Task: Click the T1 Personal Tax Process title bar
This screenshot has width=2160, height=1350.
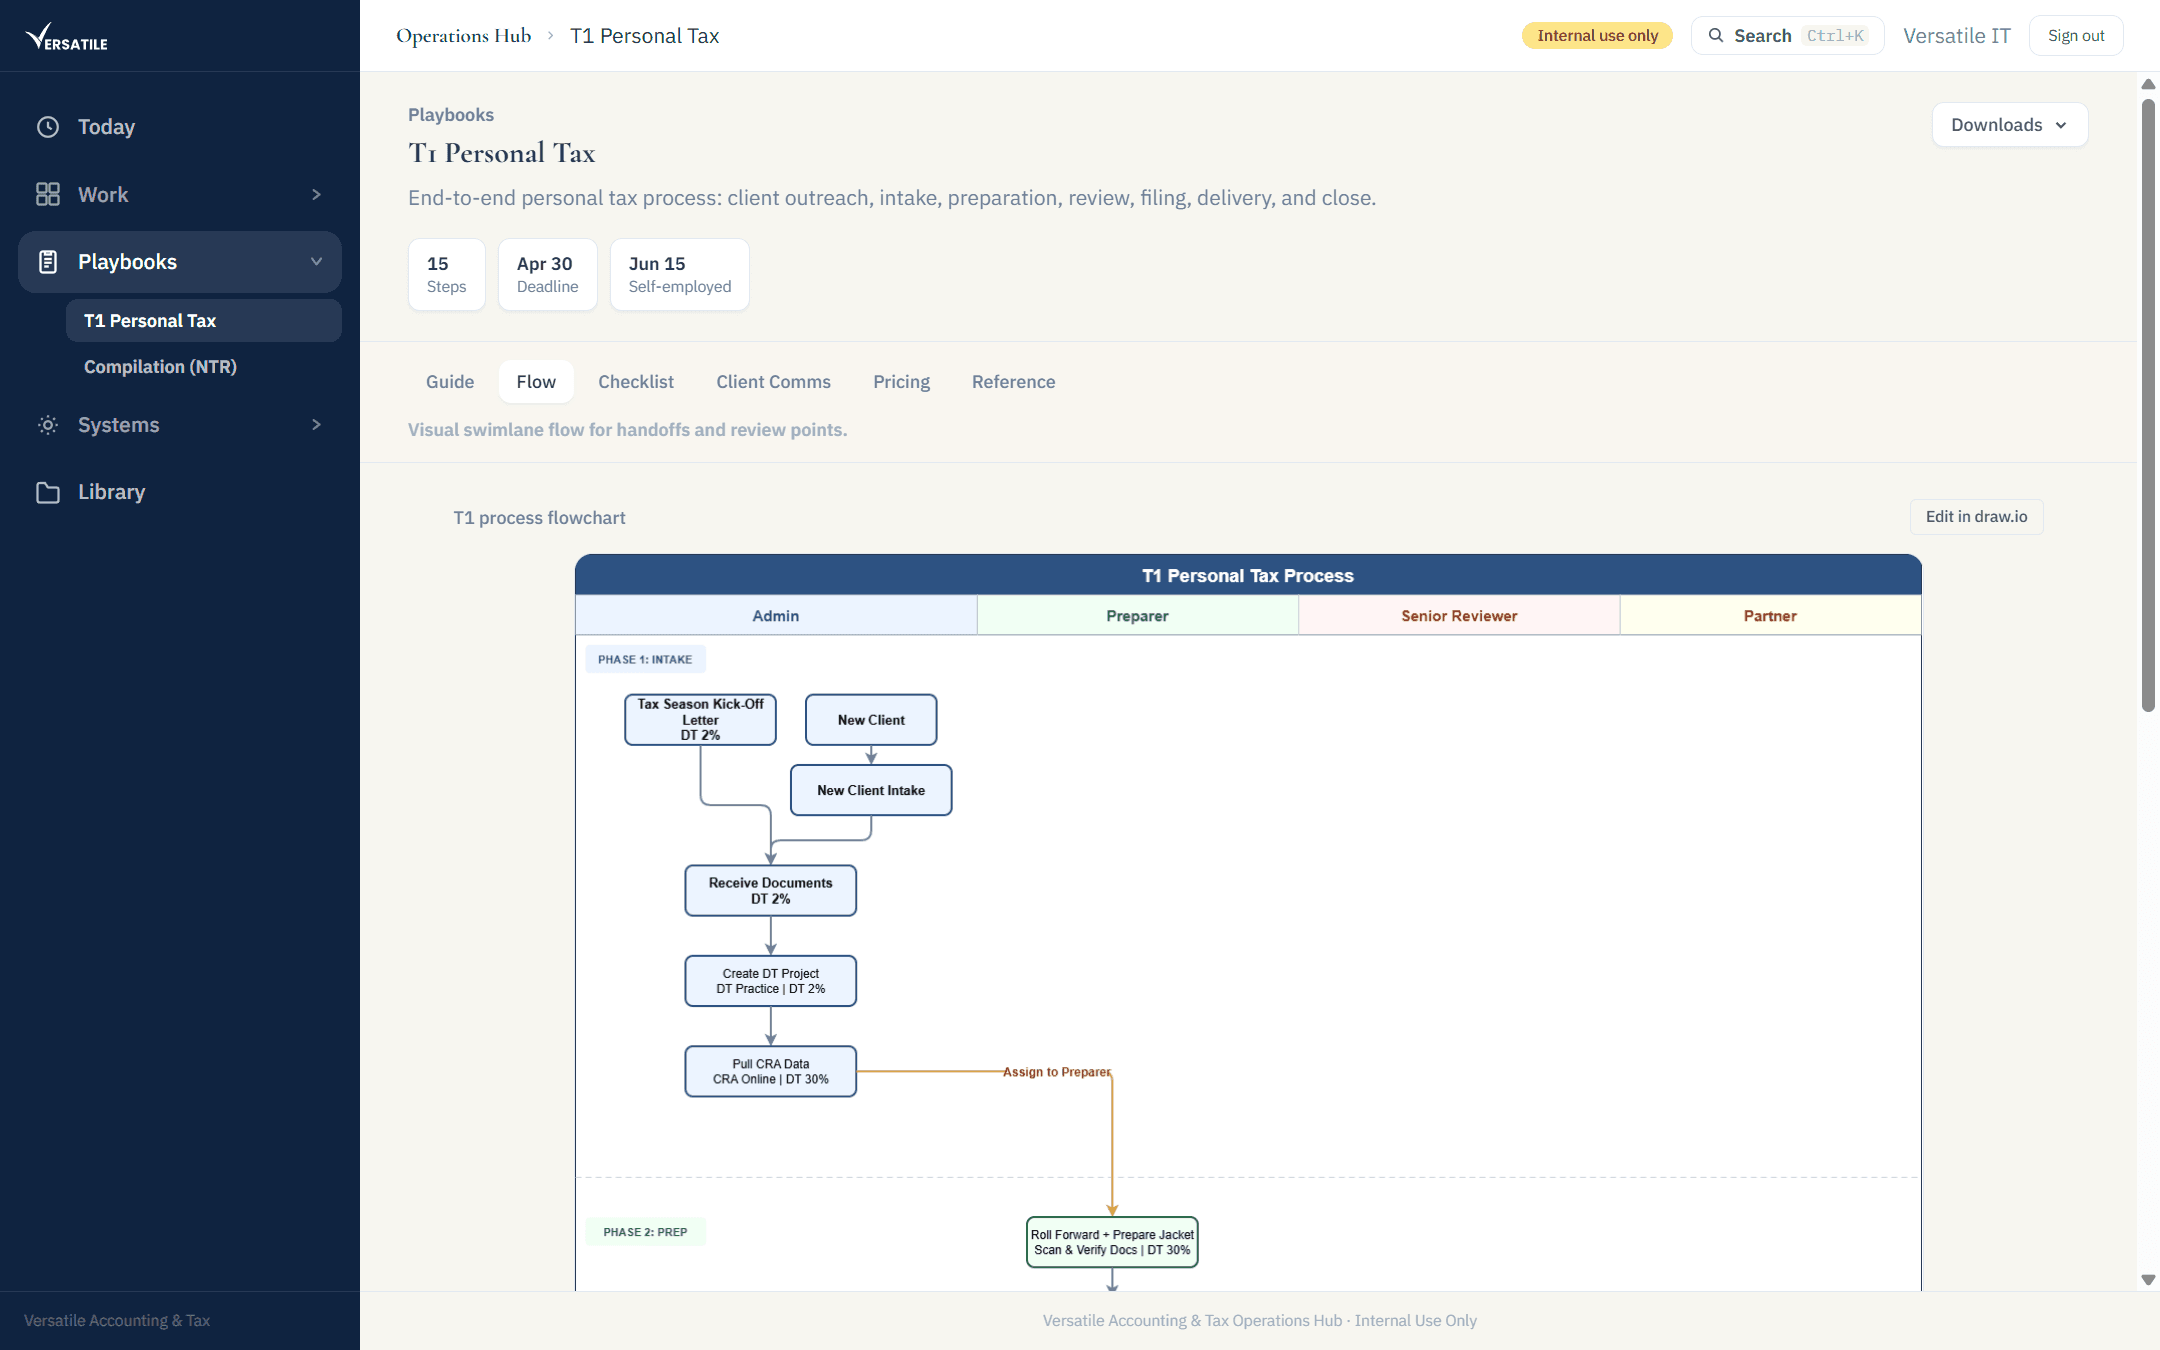Action: 1248,576
